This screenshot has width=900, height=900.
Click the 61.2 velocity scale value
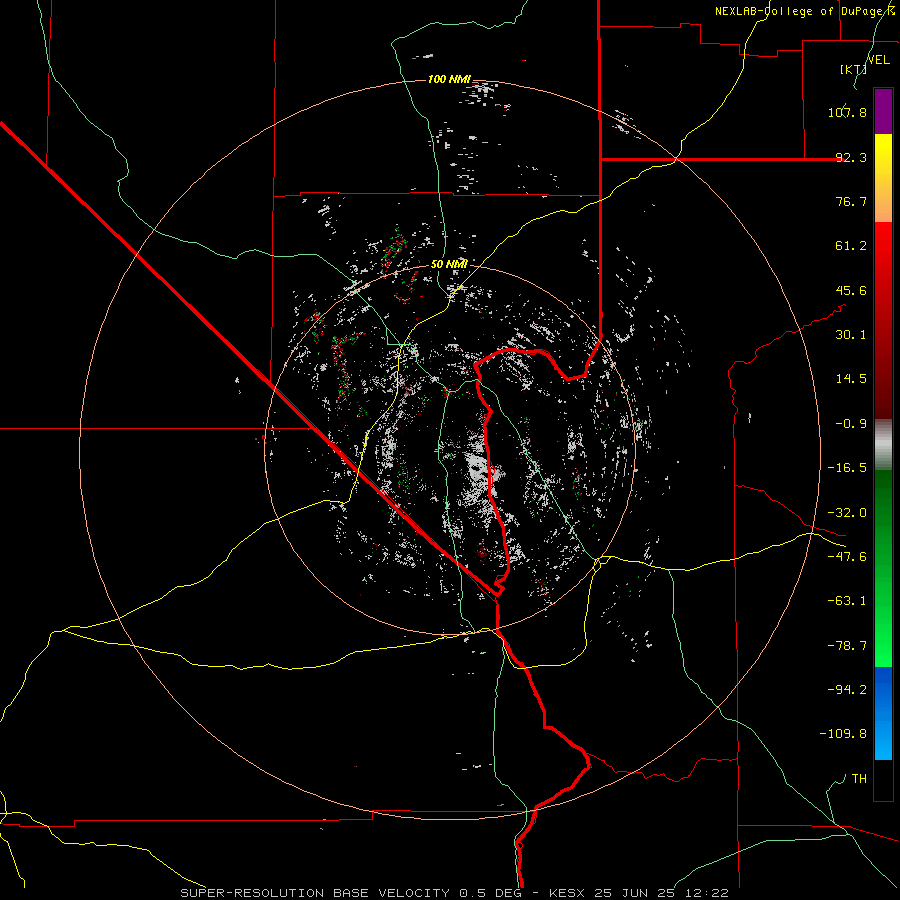(x=851, y=246)
